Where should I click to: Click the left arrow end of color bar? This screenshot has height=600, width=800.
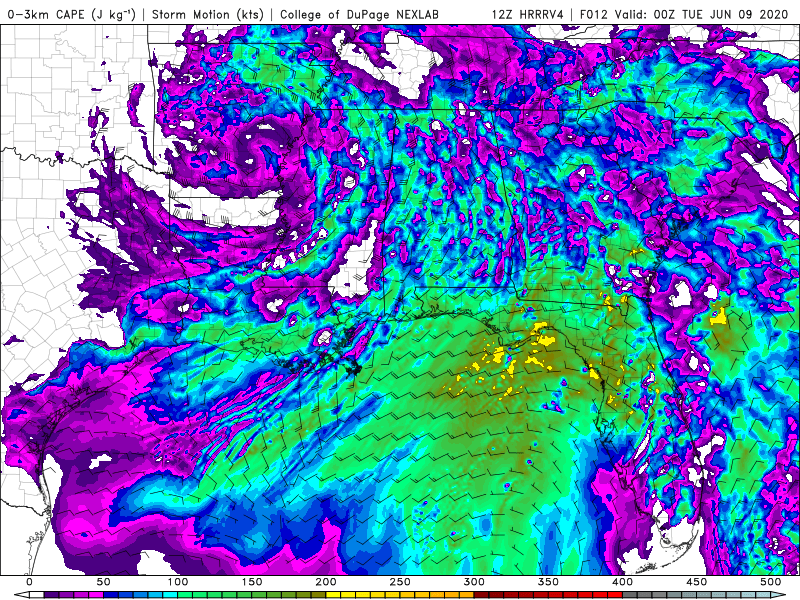coord(21,595)
